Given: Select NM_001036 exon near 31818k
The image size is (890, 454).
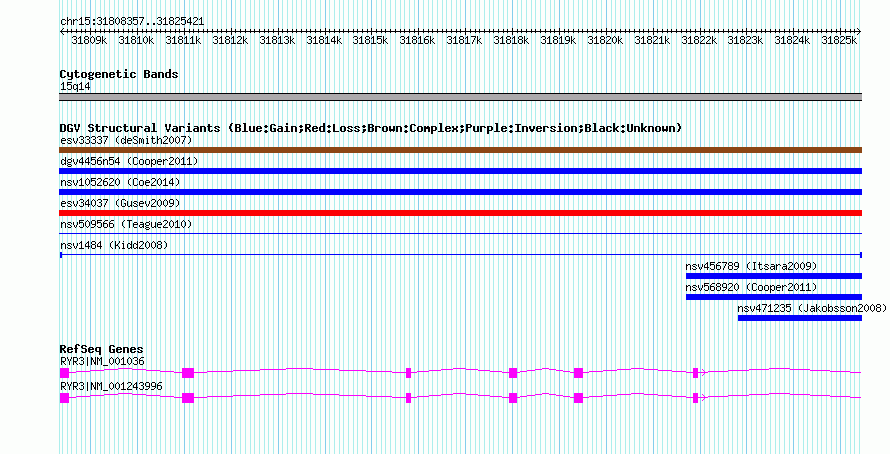Looking at the screenshot, I should pyautogui.click(x=513, y=373).
